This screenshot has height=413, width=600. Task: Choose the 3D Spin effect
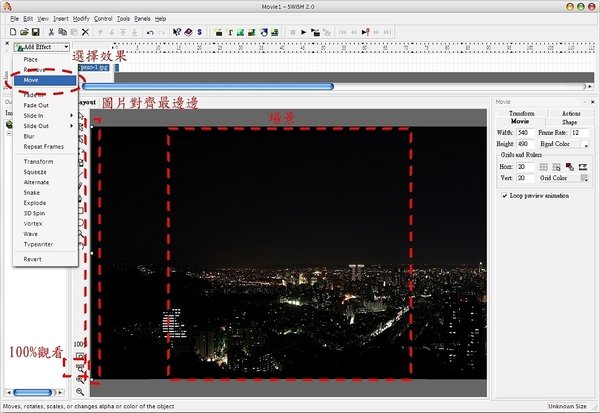tap(45, 213)
